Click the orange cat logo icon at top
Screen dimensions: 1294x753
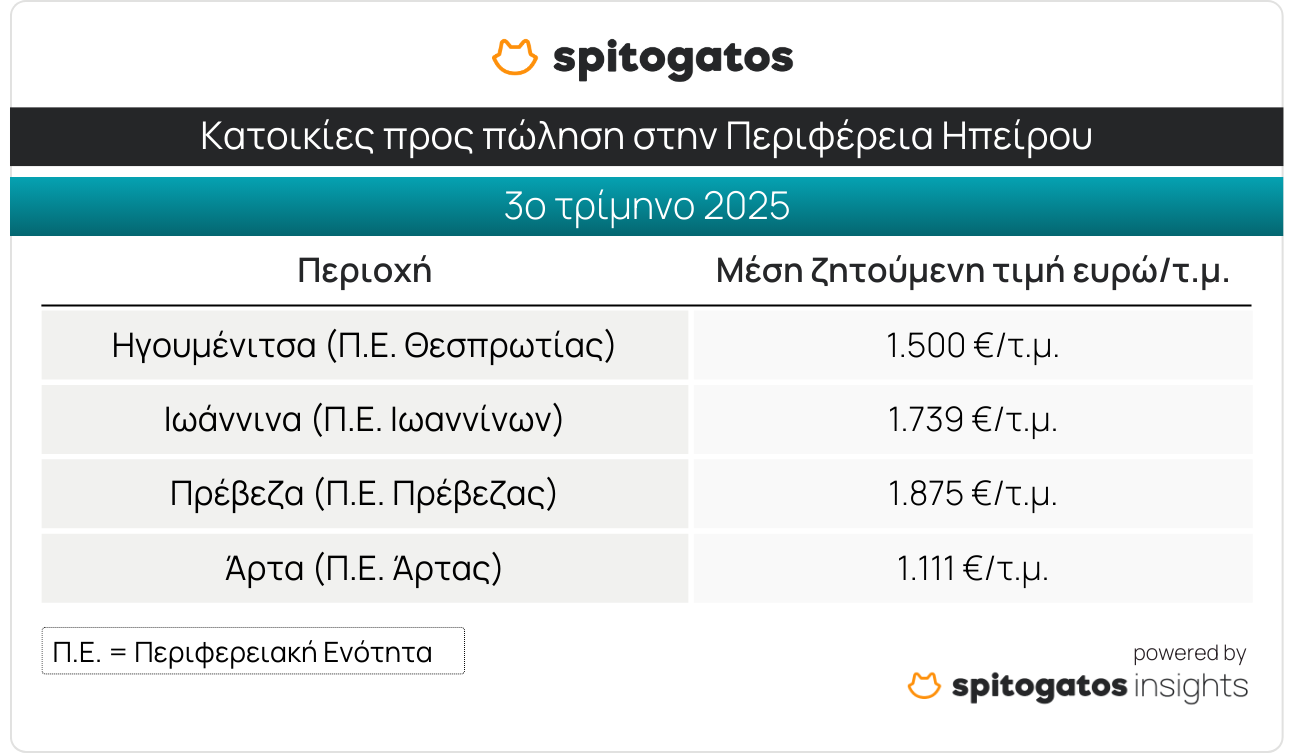(x=515, y=58)
